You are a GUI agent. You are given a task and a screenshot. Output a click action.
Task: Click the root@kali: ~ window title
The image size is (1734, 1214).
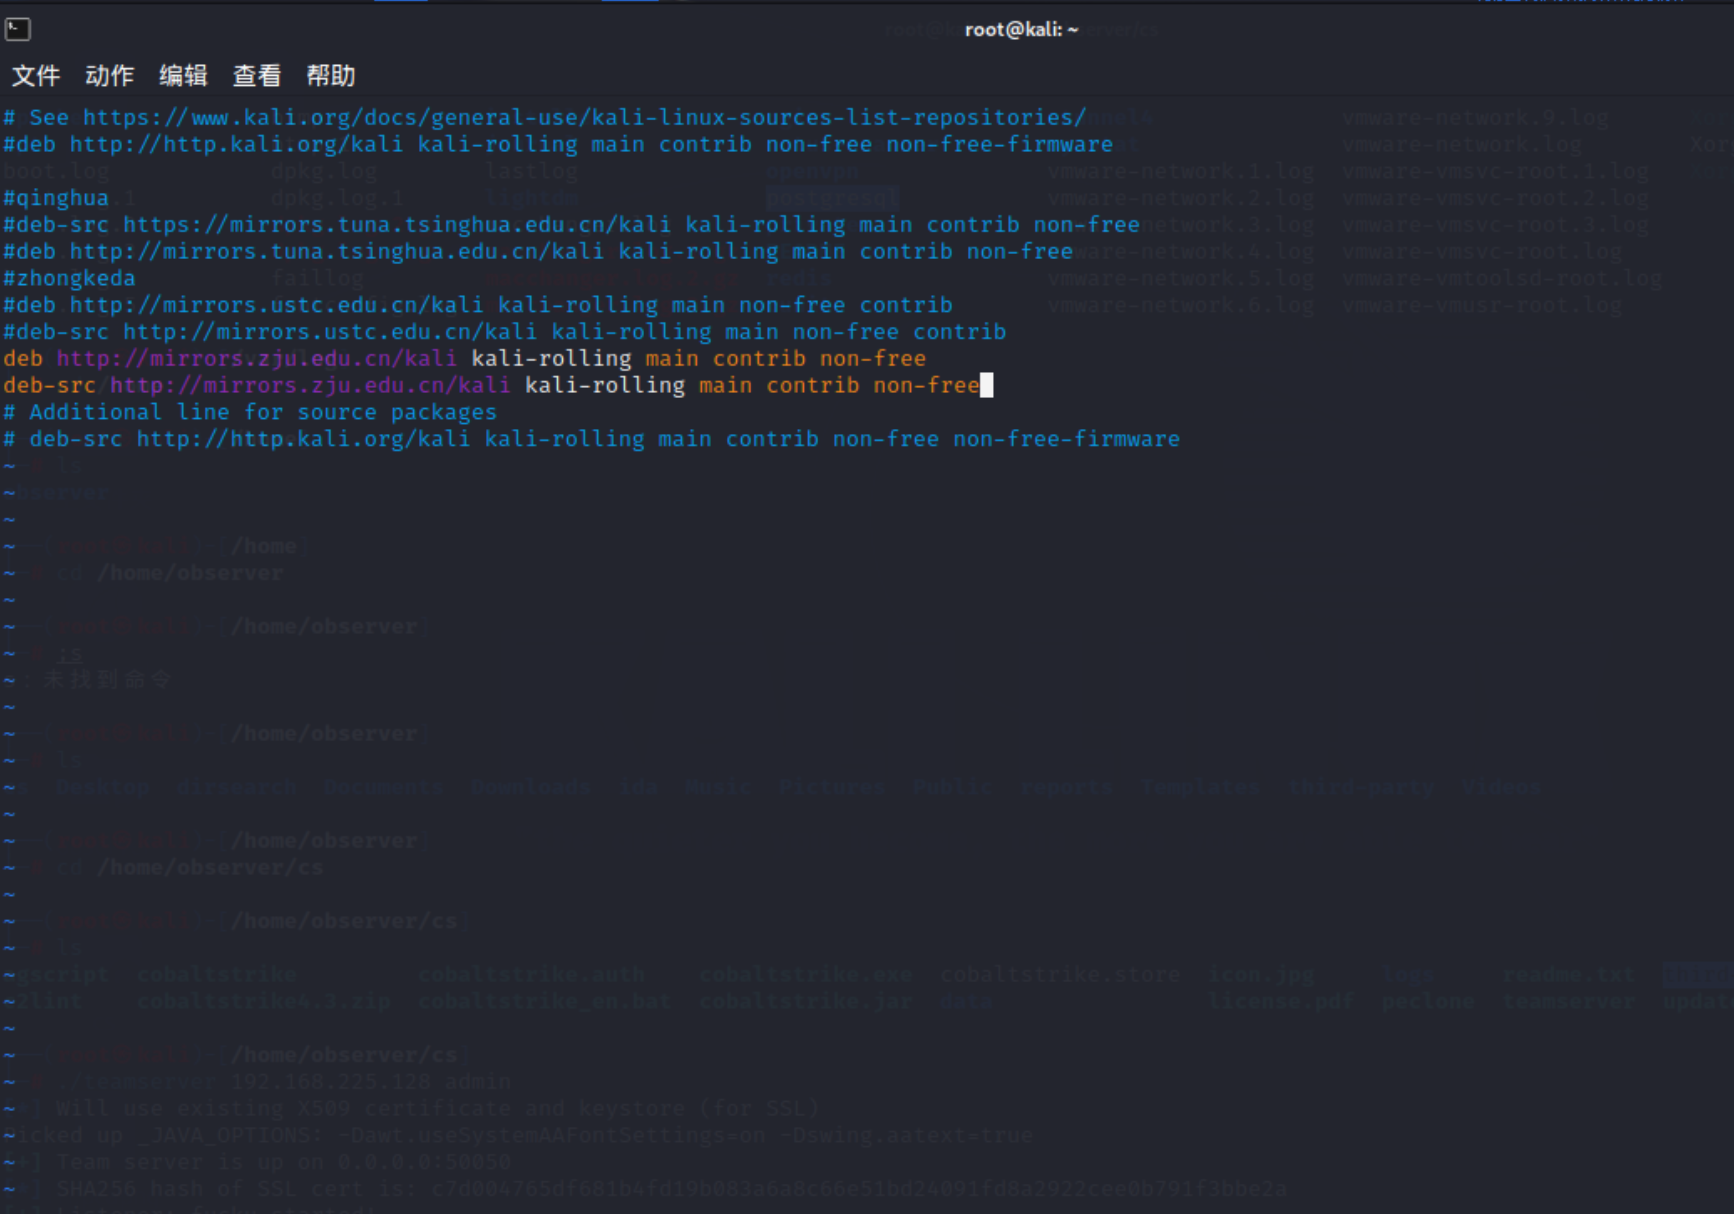1021,30
